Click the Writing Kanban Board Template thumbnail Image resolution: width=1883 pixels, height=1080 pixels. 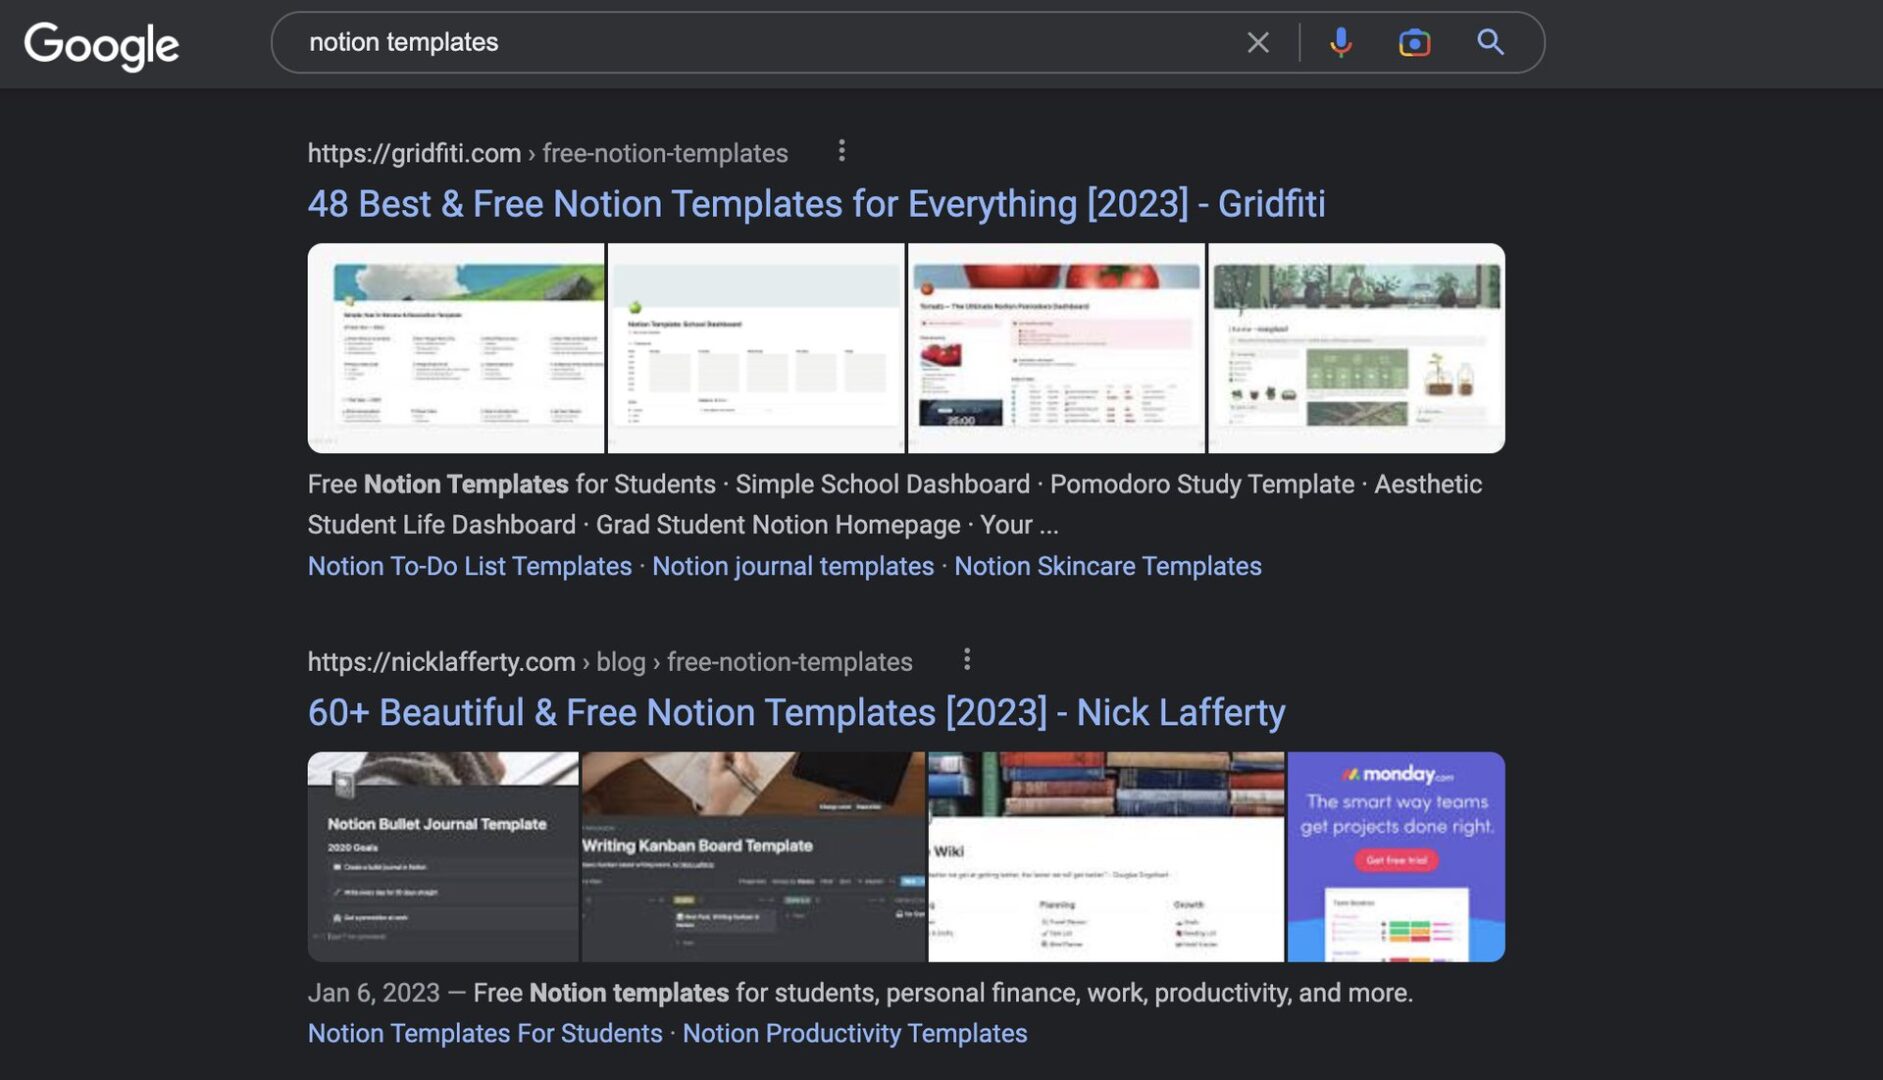tap(753, 855)
